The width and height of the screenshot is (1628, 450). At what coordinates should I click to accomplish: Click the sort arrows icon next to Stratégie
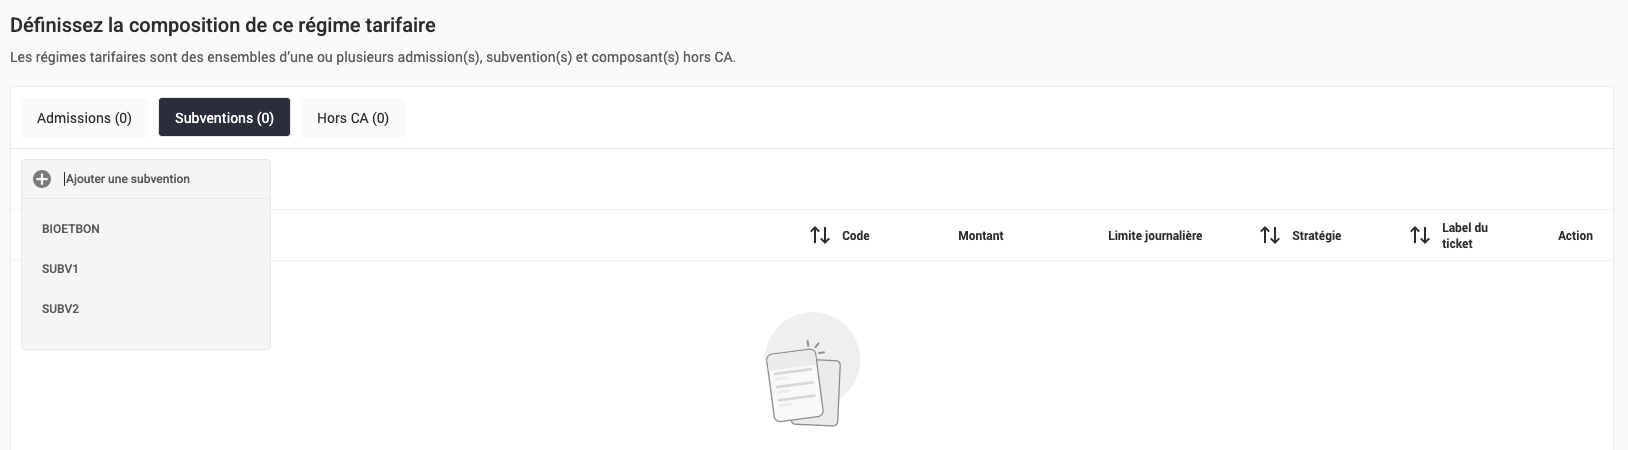click(x=1269, y=236)
